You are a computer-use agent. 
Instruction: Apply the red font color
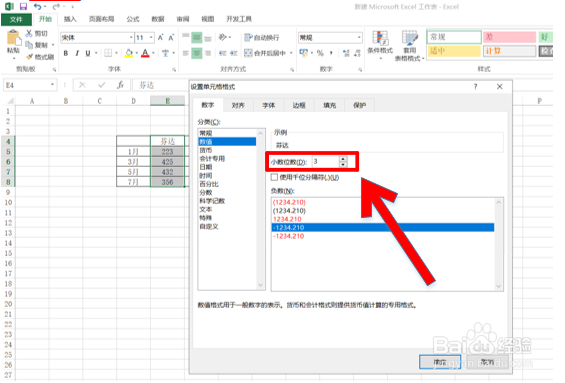click(x=145, y=53)
